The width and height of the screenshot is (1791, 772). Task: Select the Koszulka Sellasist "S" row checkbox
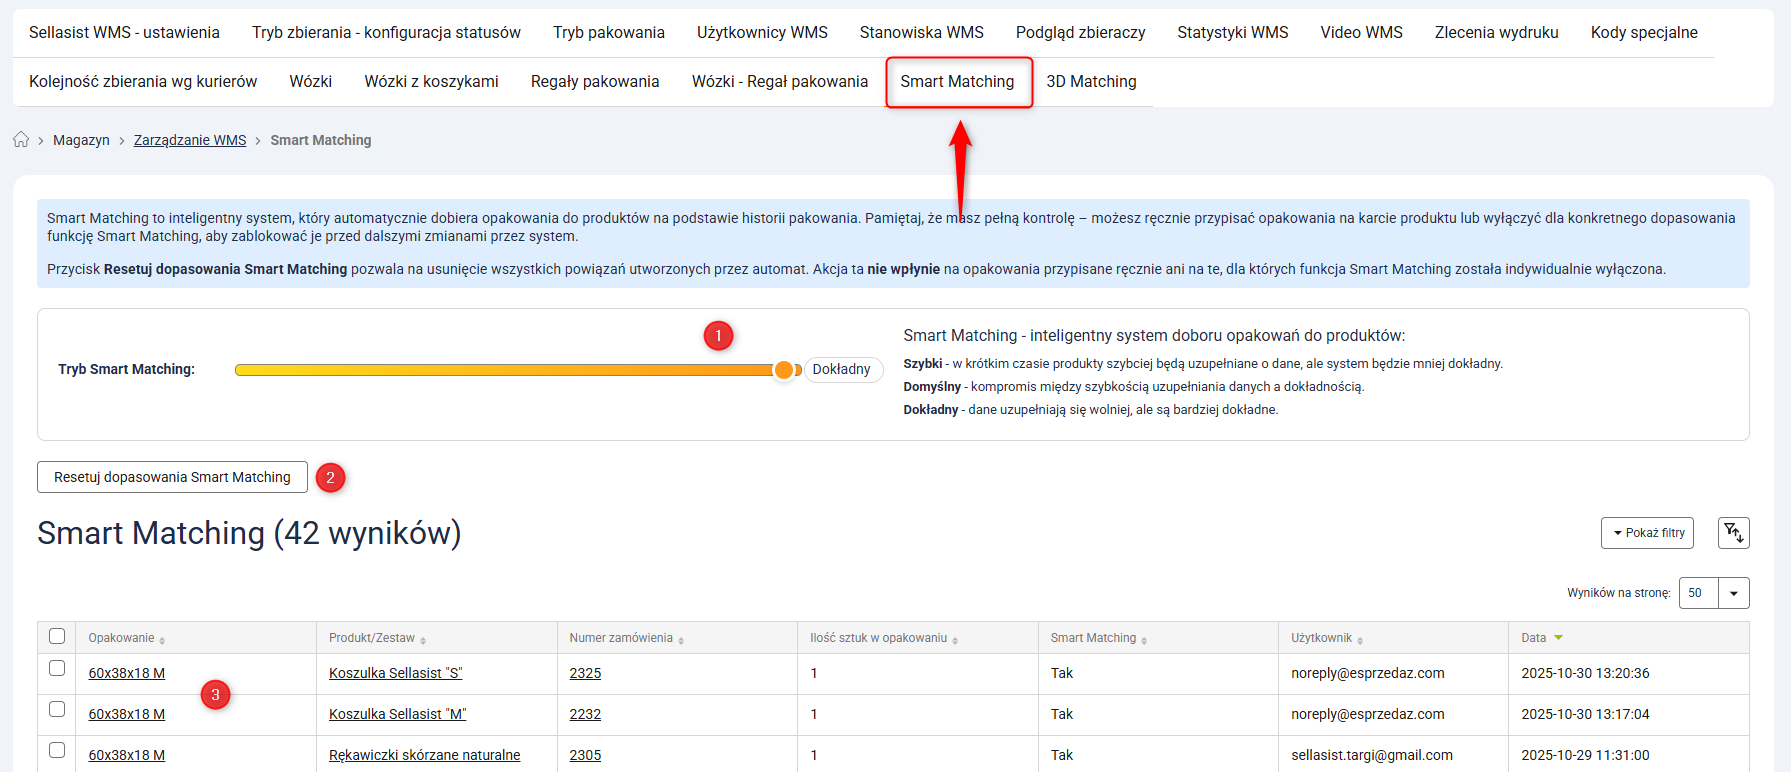coord(57,669)
